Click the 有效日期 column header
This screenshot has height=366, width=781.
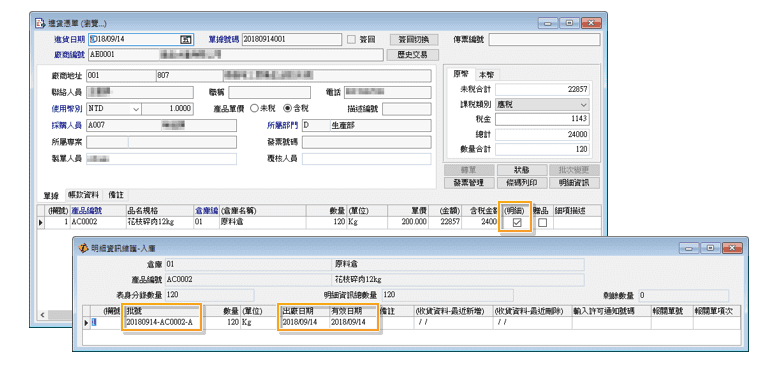click(x=353, y=311)
